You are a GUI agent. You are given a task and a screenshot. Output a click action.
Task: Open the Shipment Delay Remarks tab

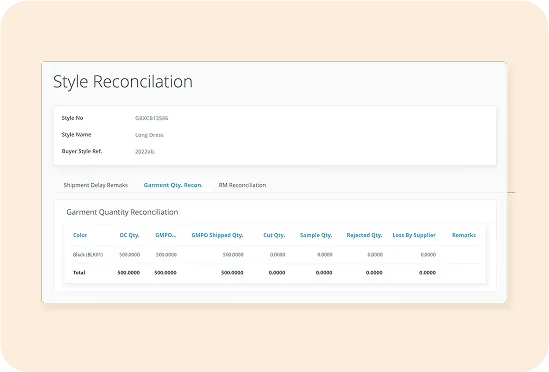96,185
